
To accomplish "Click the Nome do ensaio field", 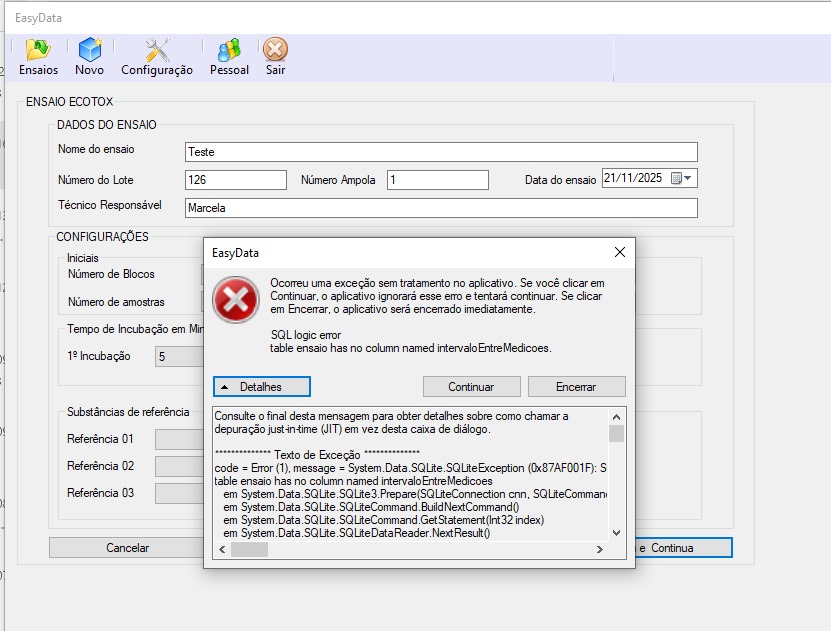I will (x=441, y=152).
